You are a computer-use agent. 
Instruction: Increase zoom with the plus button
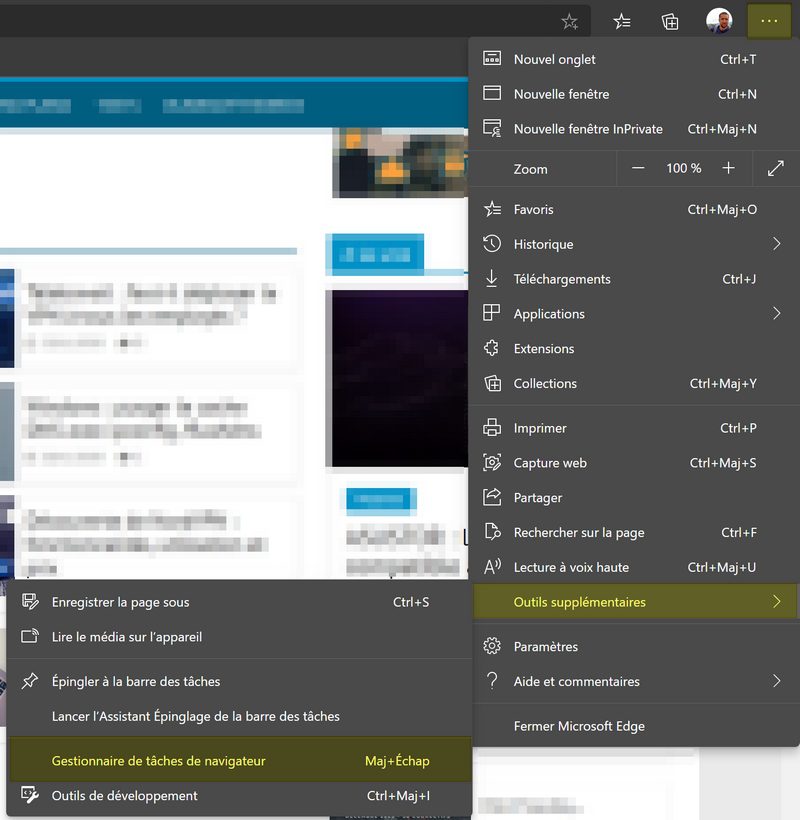(x=728, y=168)
